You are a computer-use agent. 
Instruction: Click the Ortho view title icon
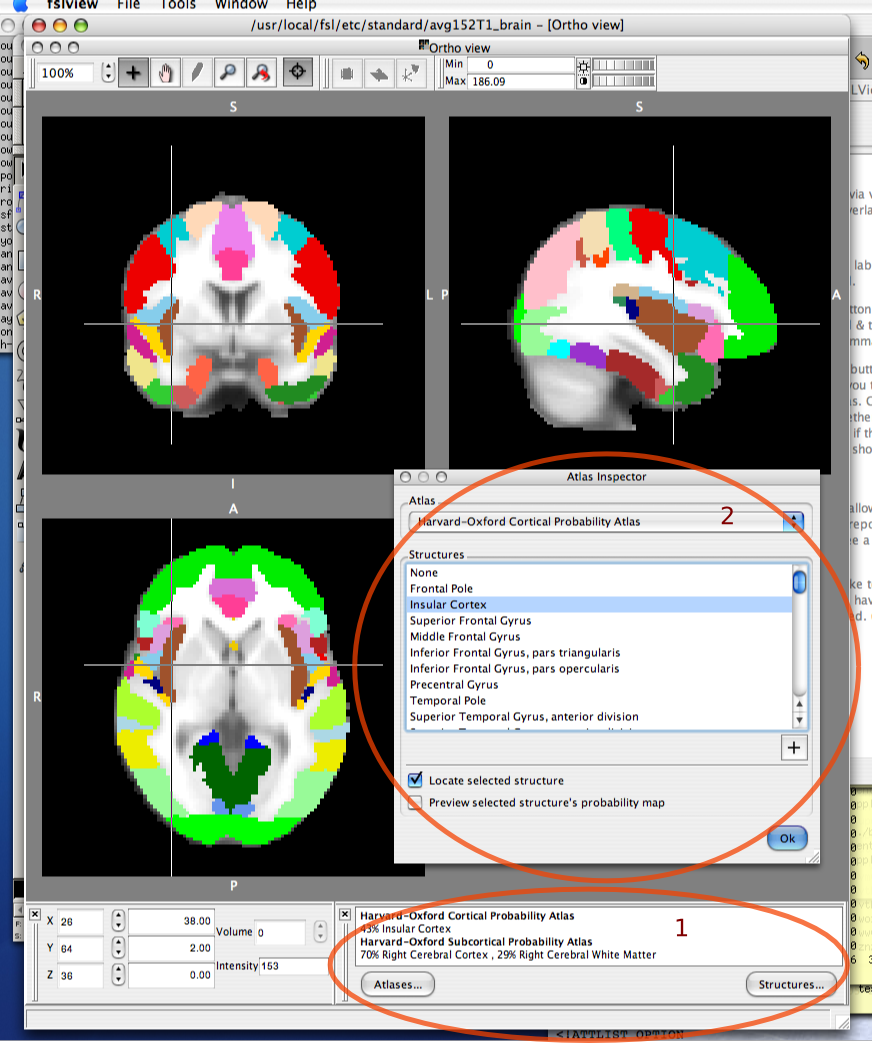click(x=423, y=45)
